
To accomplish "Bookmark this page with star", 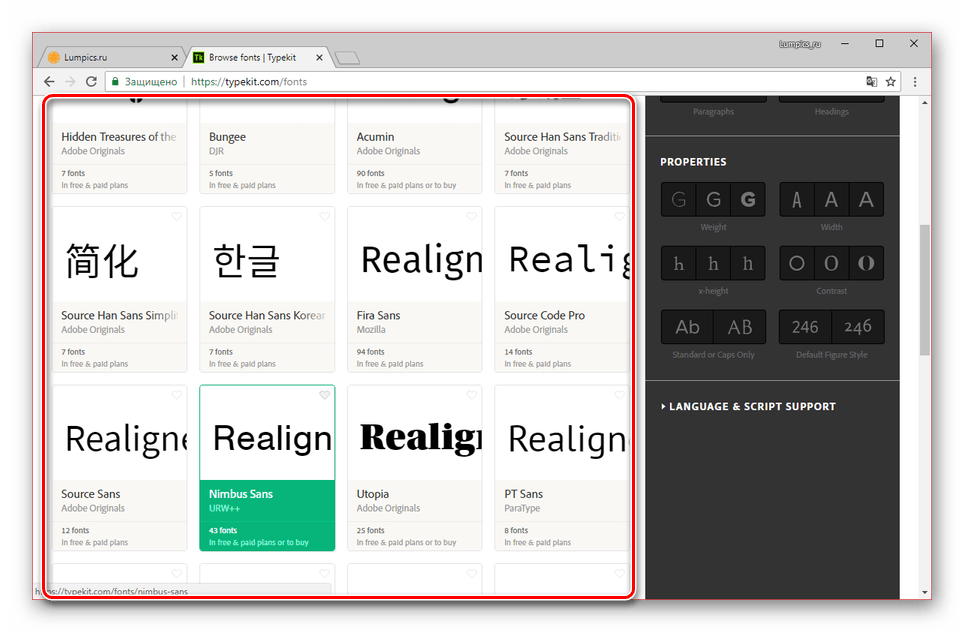I will point(890,81).
